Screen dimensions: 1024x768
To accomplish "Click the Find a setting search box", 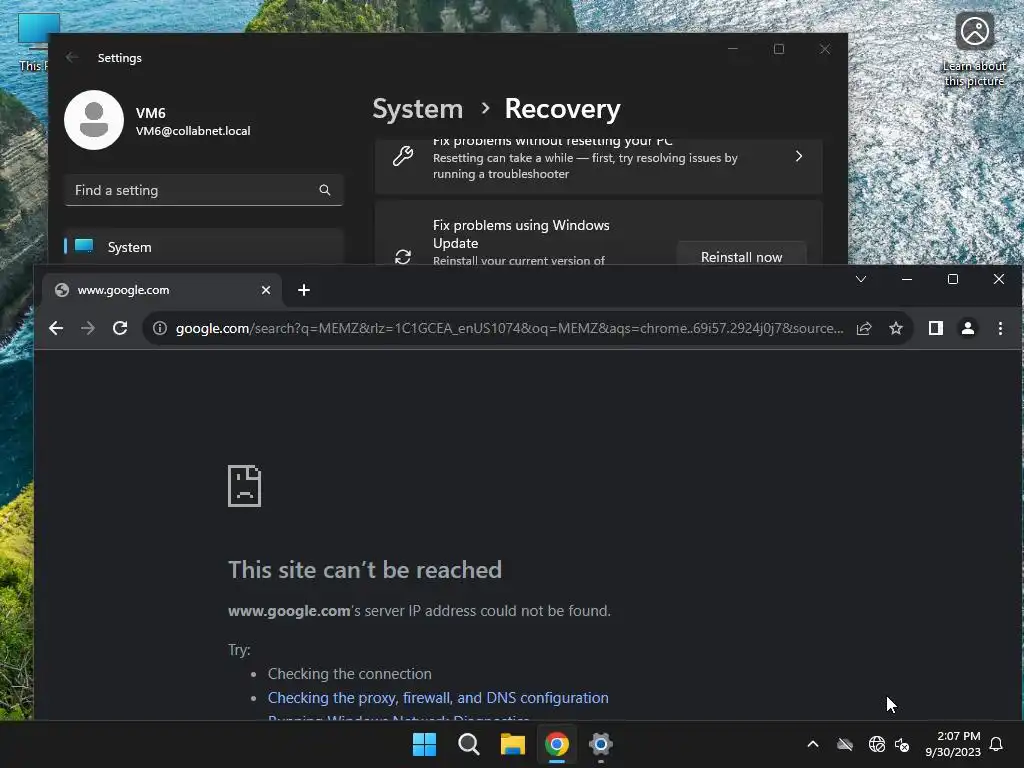I will [x=204, y=190].
